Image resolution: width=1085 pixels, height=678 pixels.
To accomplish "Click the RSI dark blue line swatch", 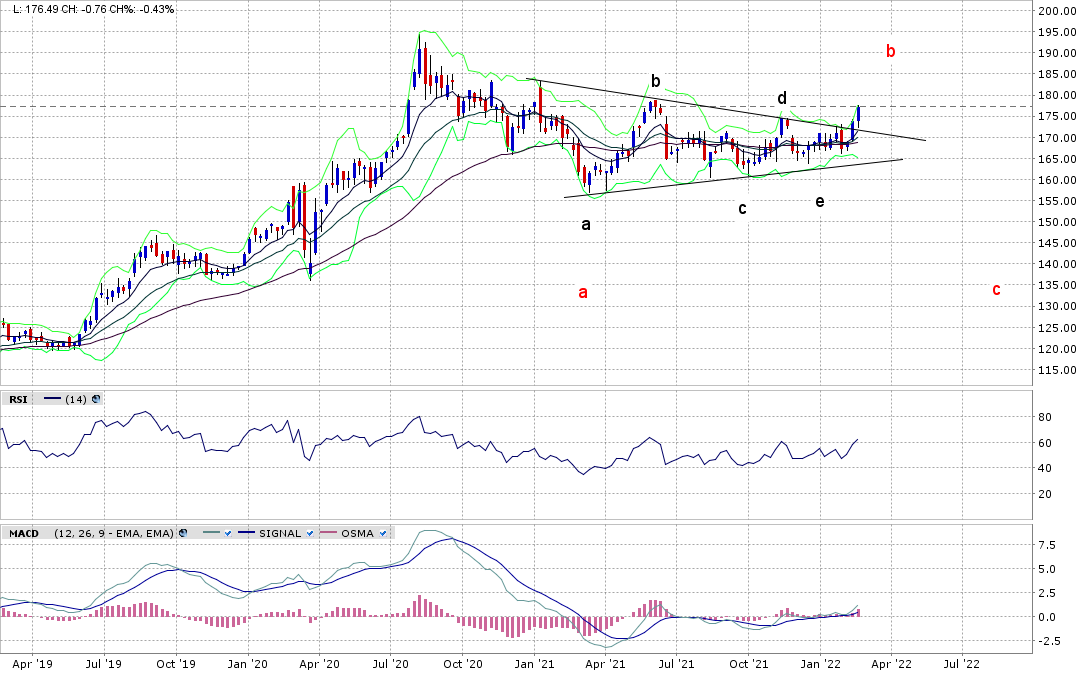I will point(53,399).
